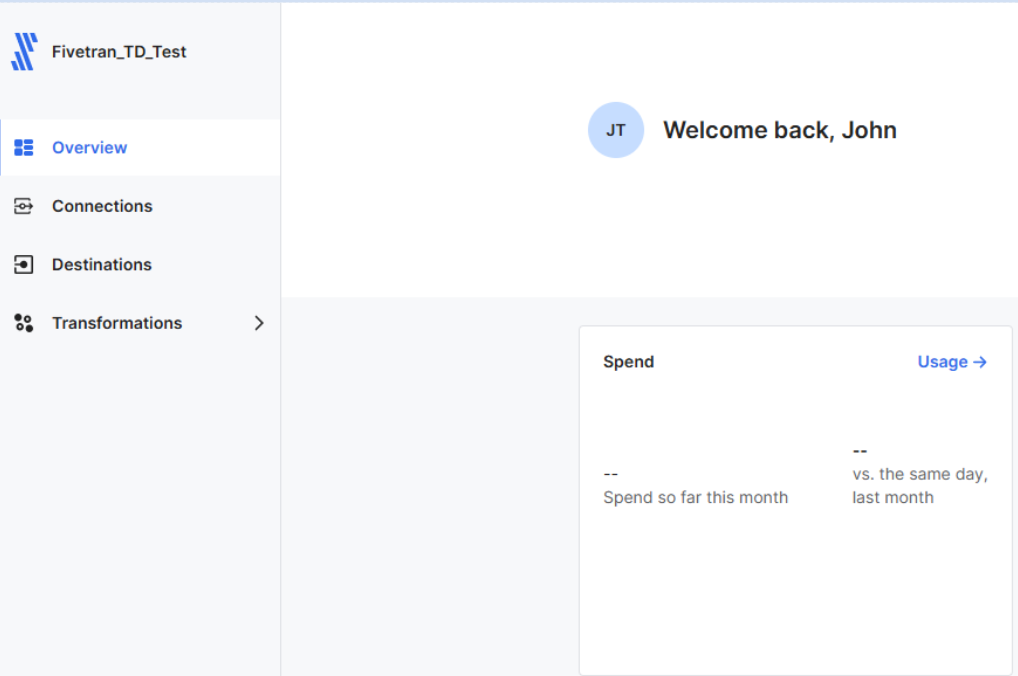This screenshot has width=1018, height=676.
Task: Click the 'Welcome back, John' heading
Action: pyautogui.click(x=780, y=130)
